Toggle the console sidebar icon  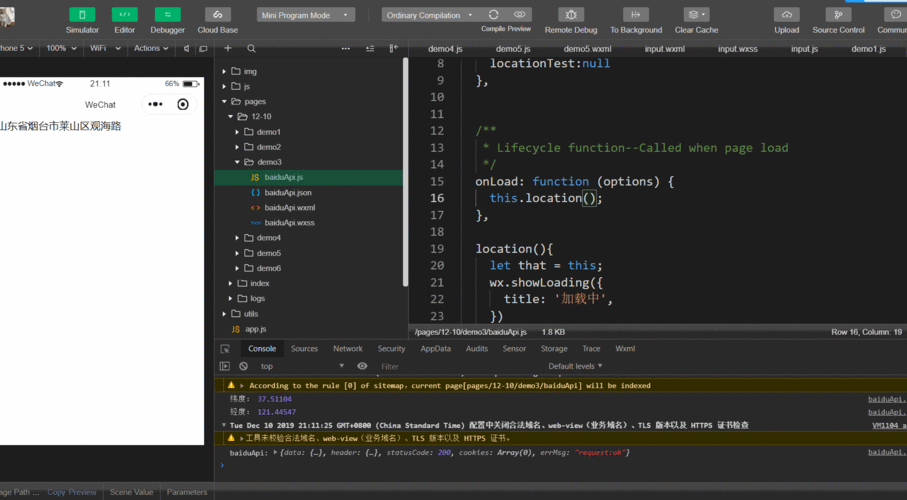[225, 366]
